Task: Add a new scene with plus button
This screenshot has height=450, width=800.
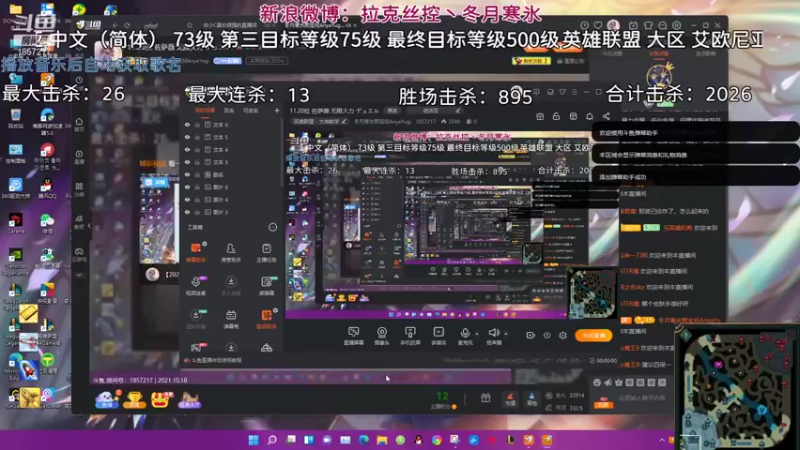Action: [277, 110]
